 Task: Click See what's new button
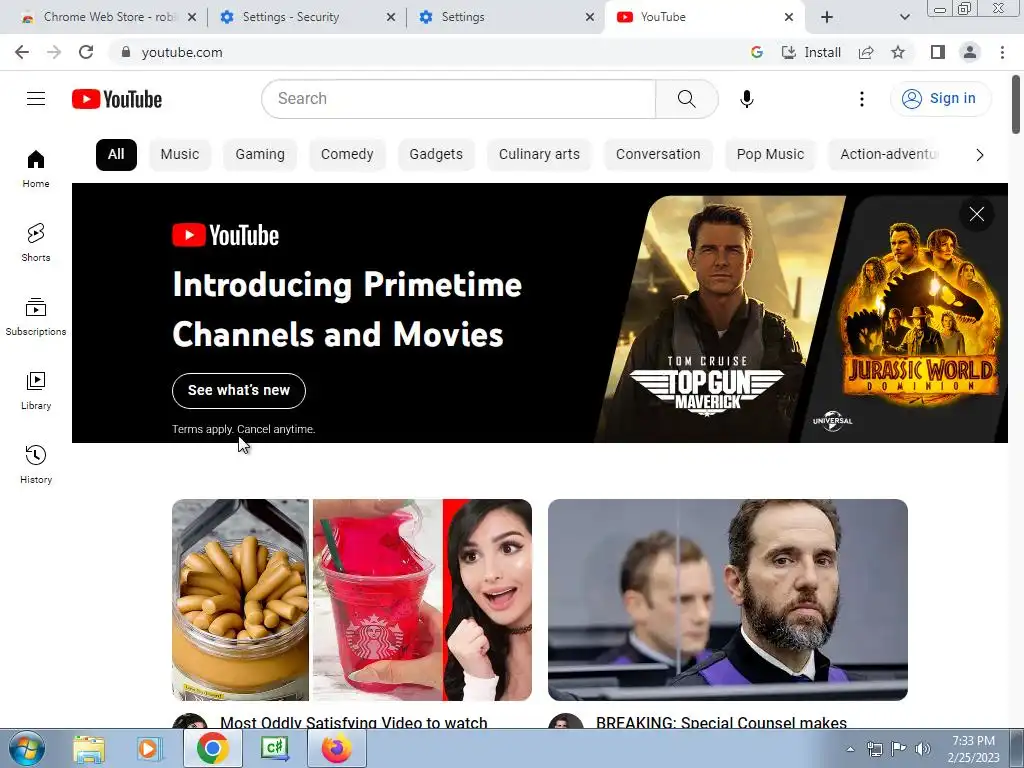tap(239, 391)
